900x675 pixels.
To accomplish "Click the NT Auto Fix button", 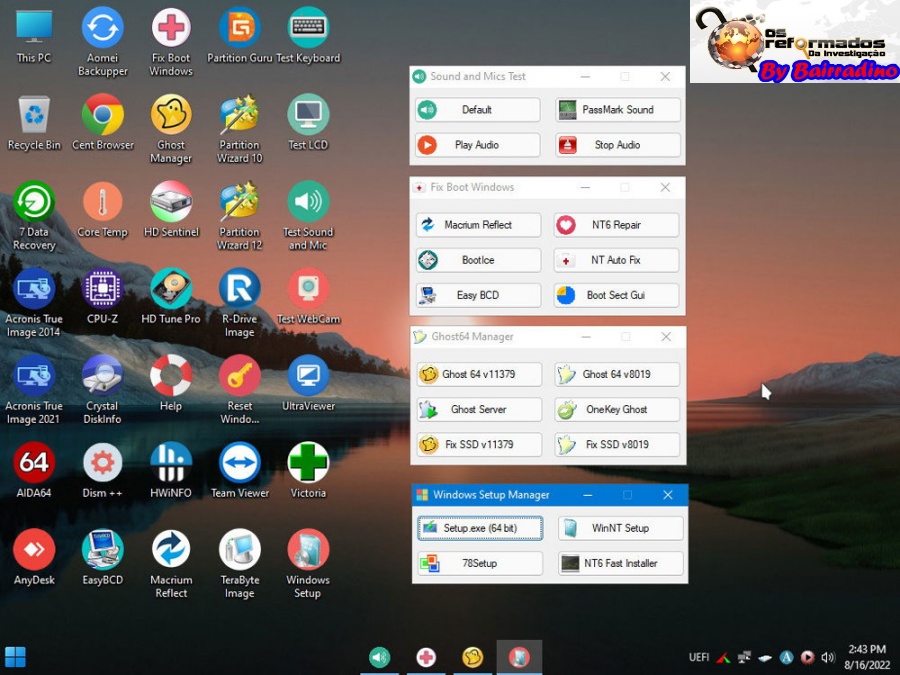I will click(x=616, y=260).
